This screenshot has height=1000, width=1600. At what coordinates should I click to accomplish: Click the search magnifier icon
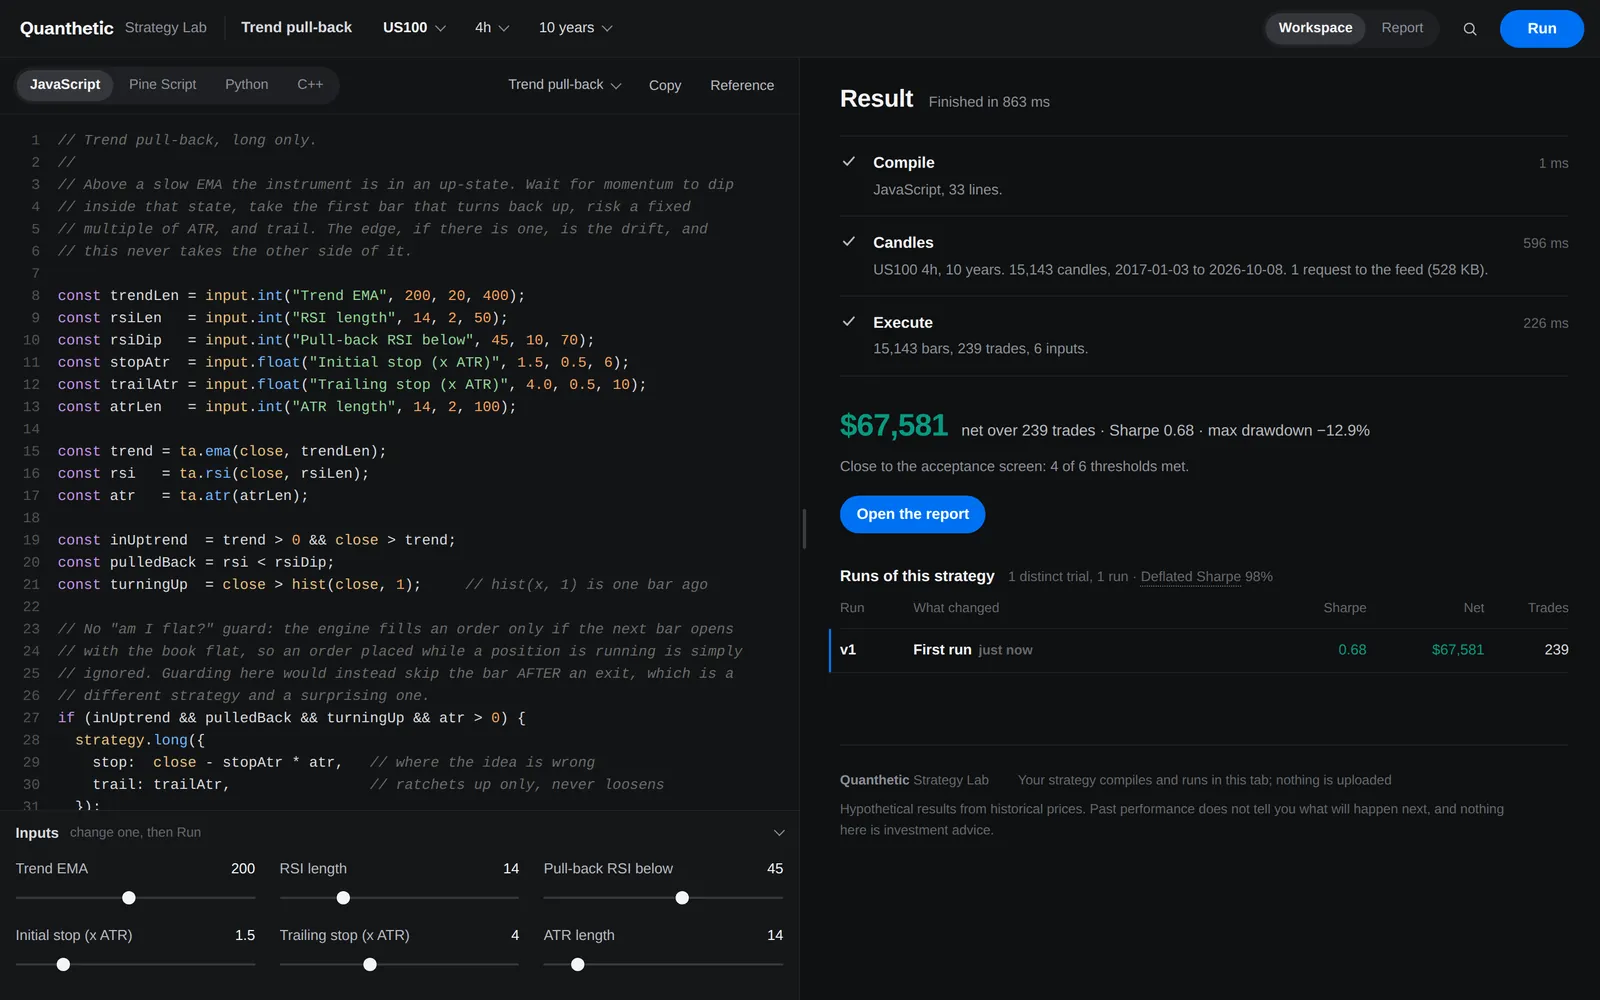click(x=1470, y=29)
